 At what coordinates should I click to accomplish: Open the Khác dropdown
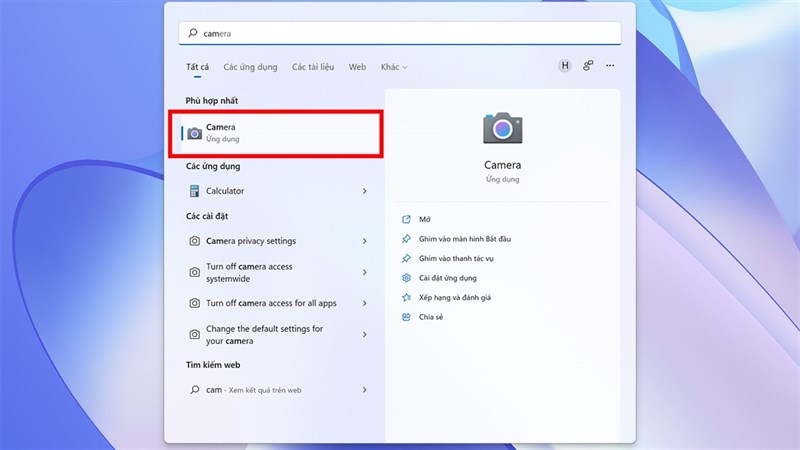coord(394,67)
